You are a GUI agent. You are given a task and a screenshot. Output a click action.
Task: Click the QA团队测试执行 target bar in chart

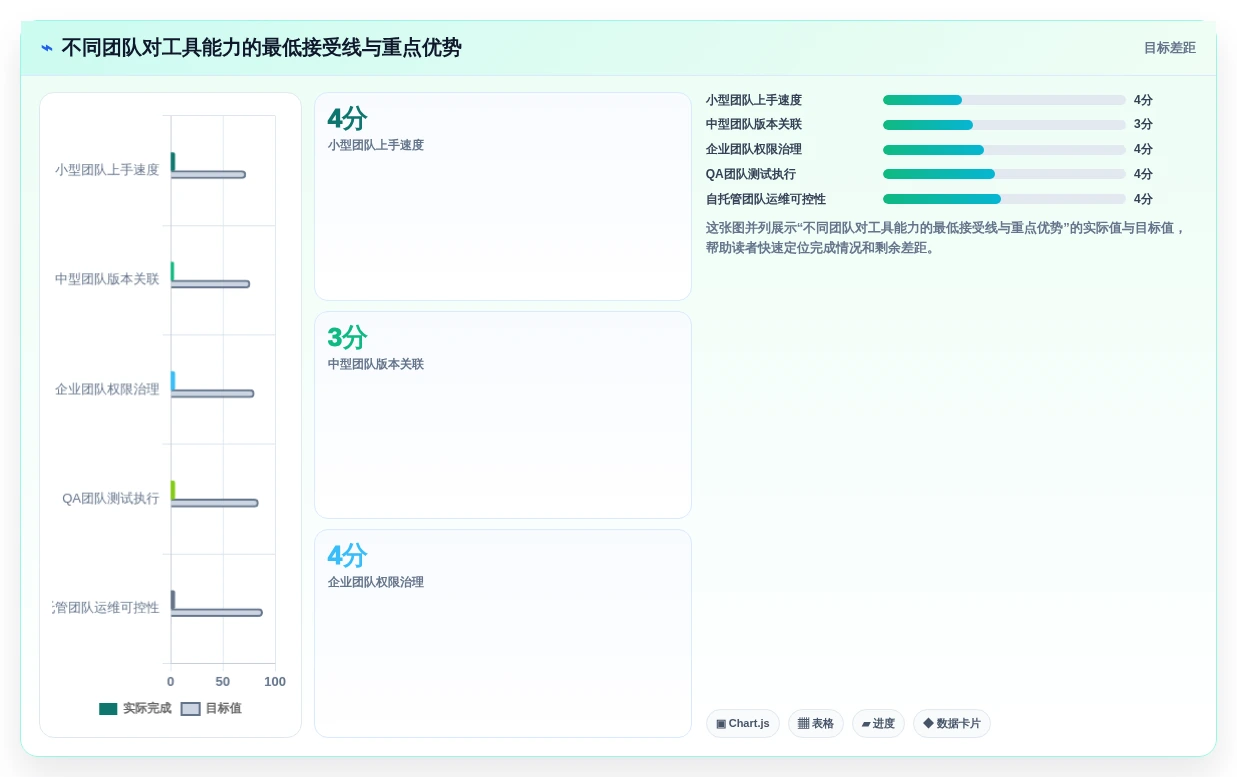coord(214,503)
